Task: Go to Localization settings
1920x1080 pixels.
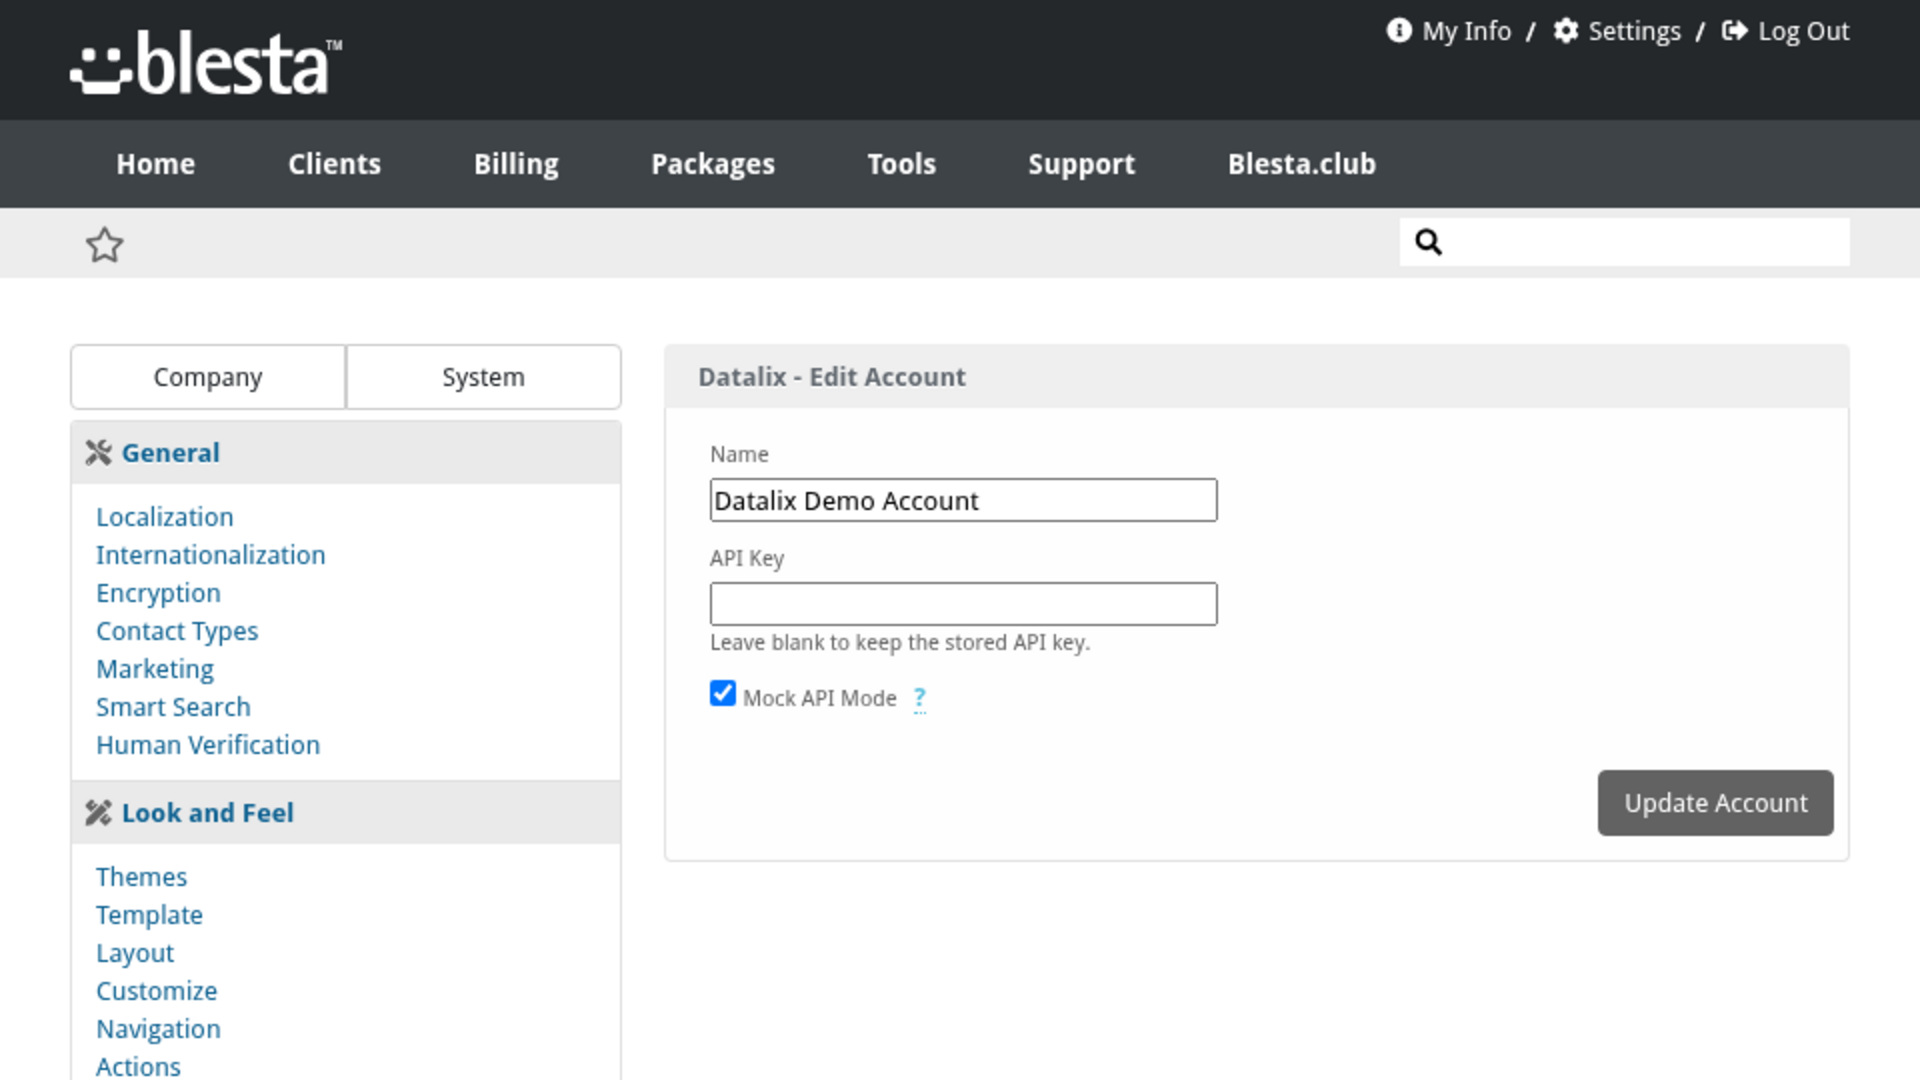Action: pos(164,517)
